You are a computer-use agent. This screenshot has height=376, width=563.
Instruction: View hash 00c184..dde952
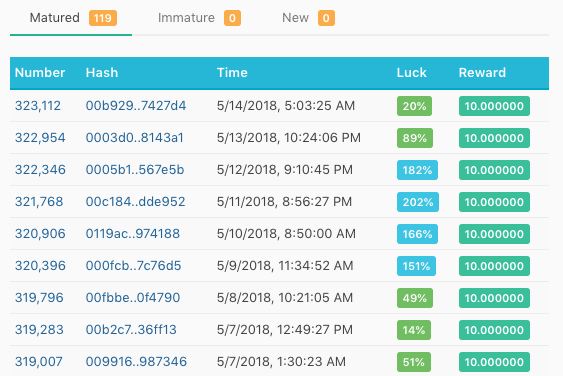(135, 202)
